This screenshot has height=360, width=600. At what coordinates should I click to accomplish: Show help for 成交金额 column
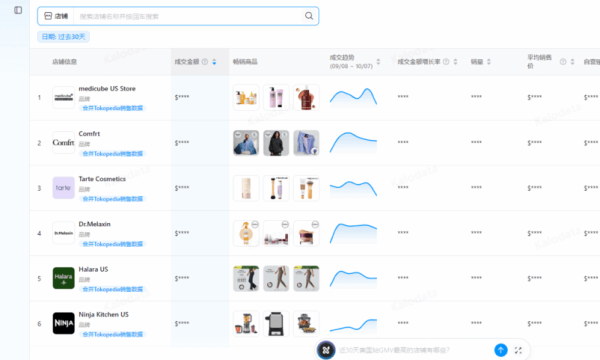point(205,62)
